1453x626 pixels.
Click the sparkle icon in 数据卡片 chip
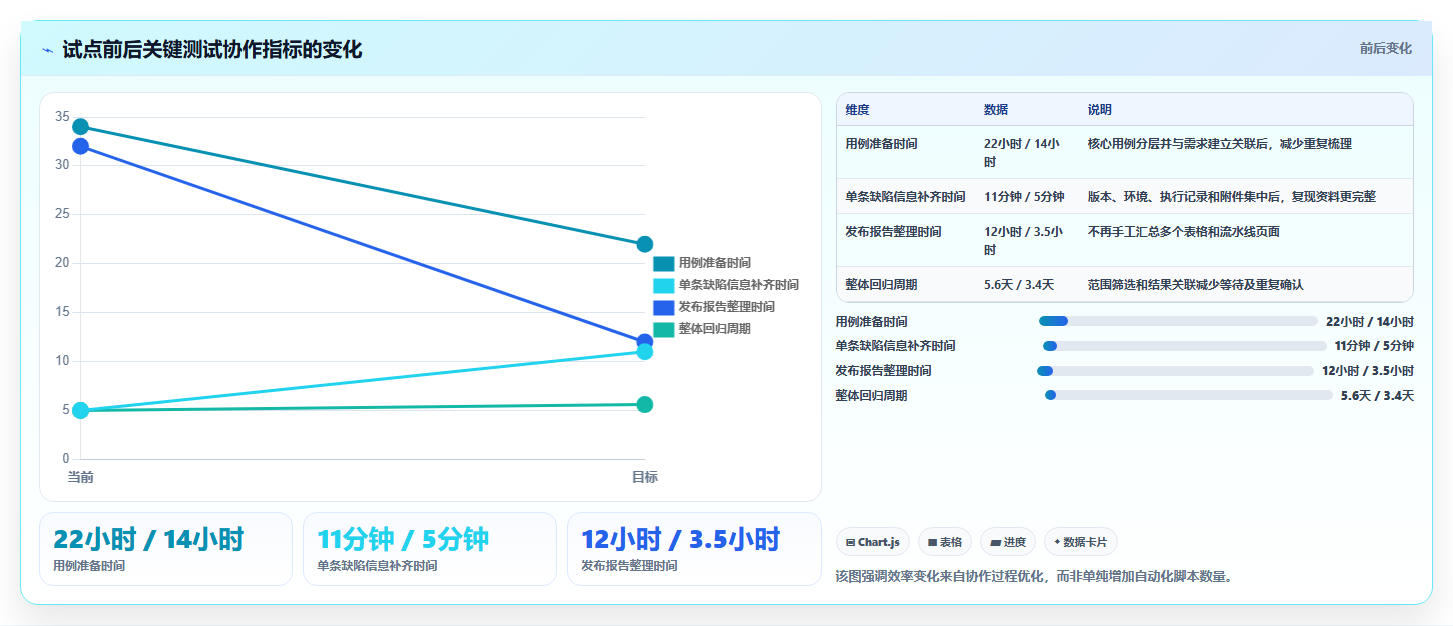point(1057,542)
